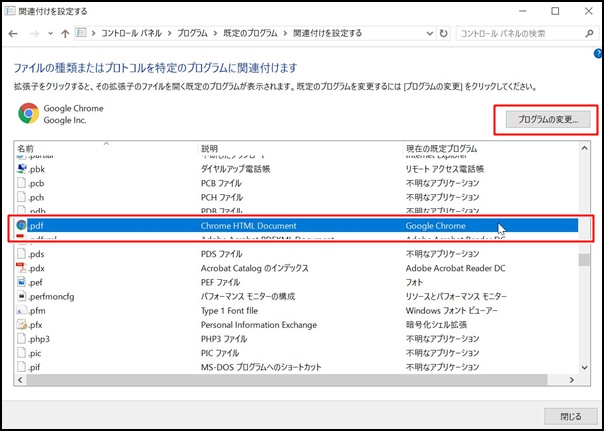Click the list scroll up arrow

pyautogui.click(x=584, y=148)
